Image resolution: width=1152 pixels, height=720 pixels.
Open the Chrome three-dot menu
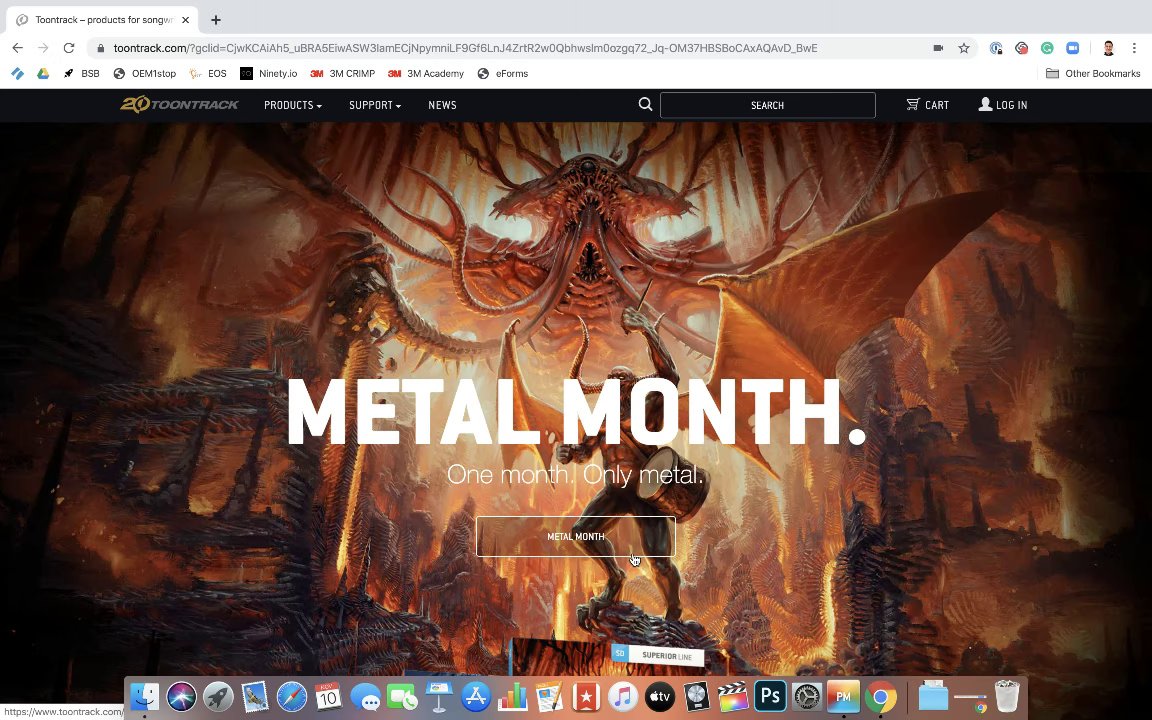point(1134,48)
